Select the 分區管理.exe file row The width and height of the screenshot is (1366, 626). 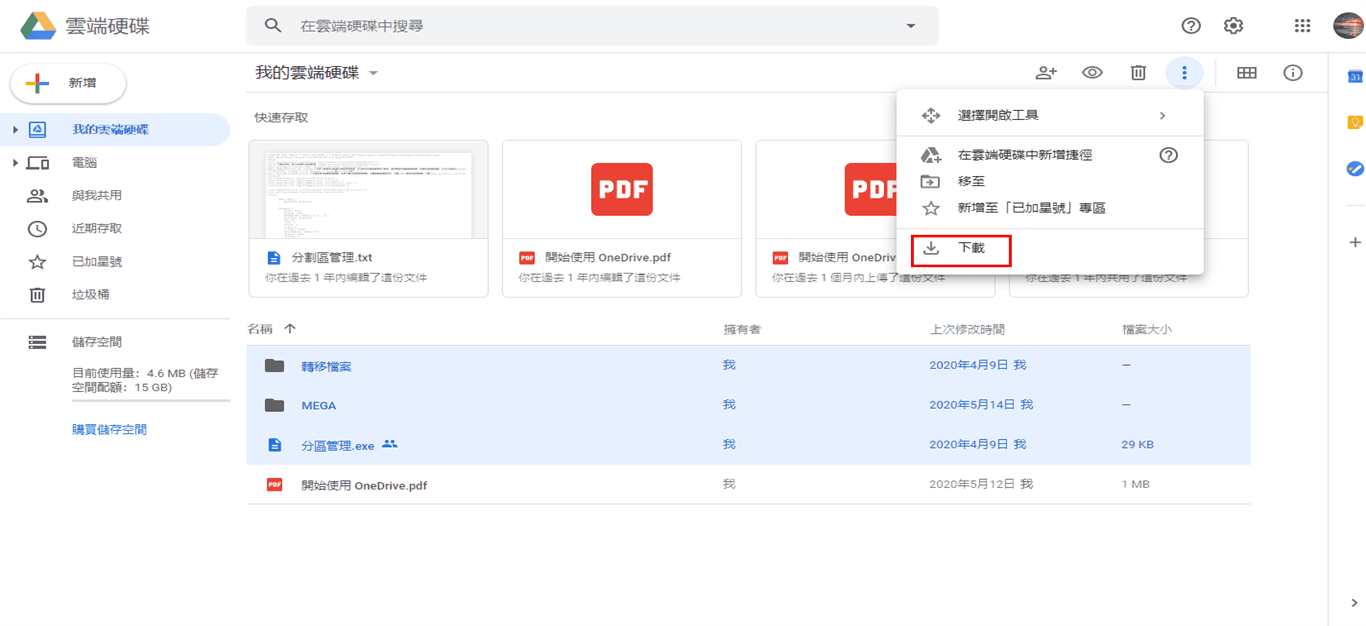748,445
